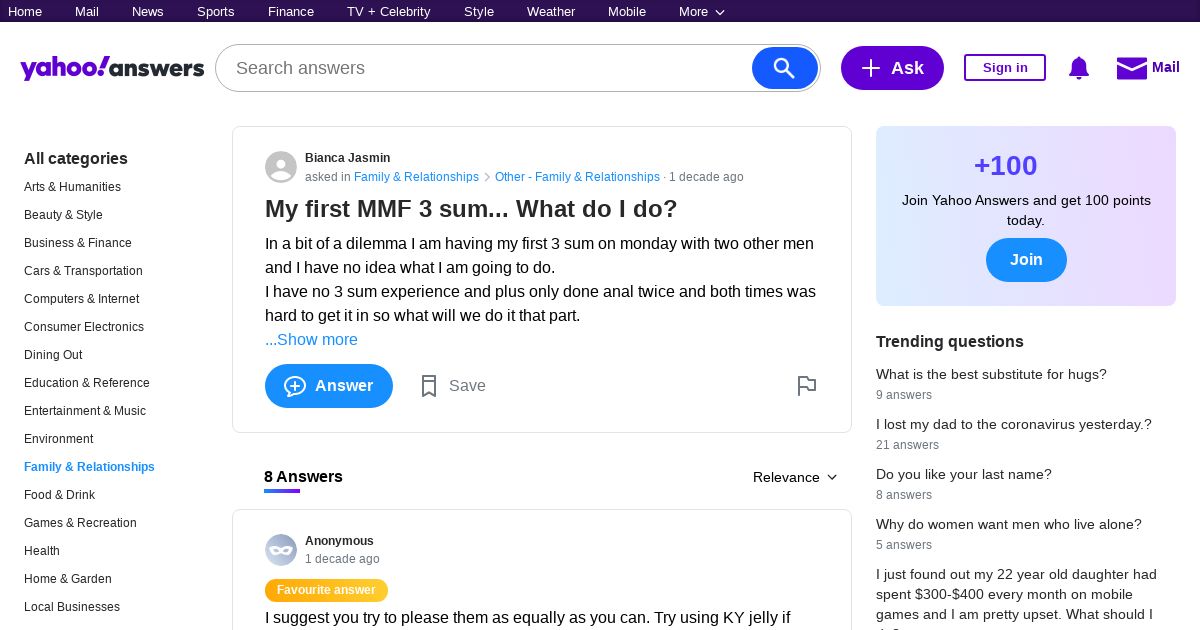This screenshot has width=1200, height=630.
Task: Click the Sign in button
Action: (1004, 68)
